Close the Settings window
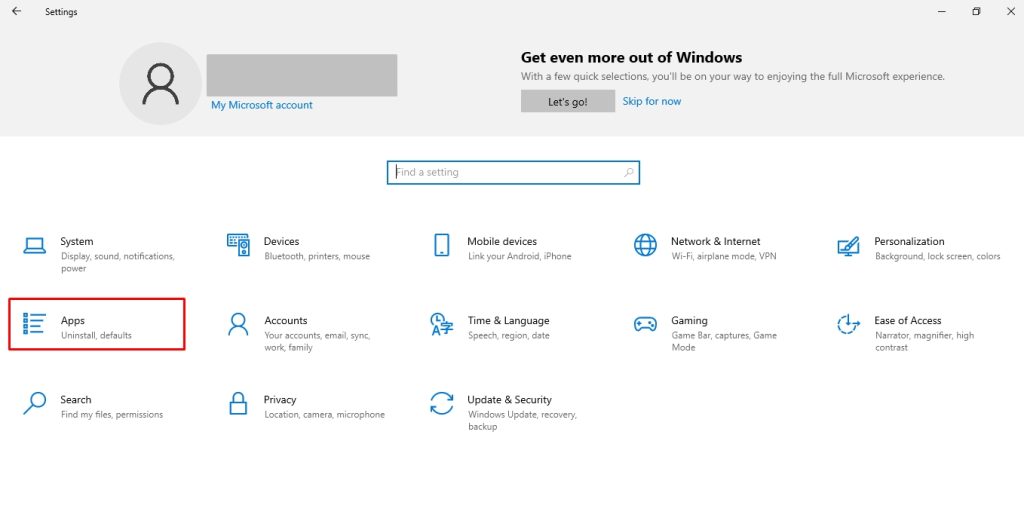Viewport: 1024px width, 505px height. 1010,12
